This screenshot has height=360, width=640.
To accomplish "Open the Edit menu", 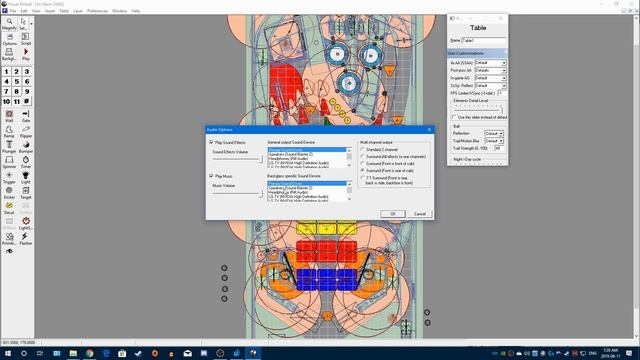I will [24, 11].
